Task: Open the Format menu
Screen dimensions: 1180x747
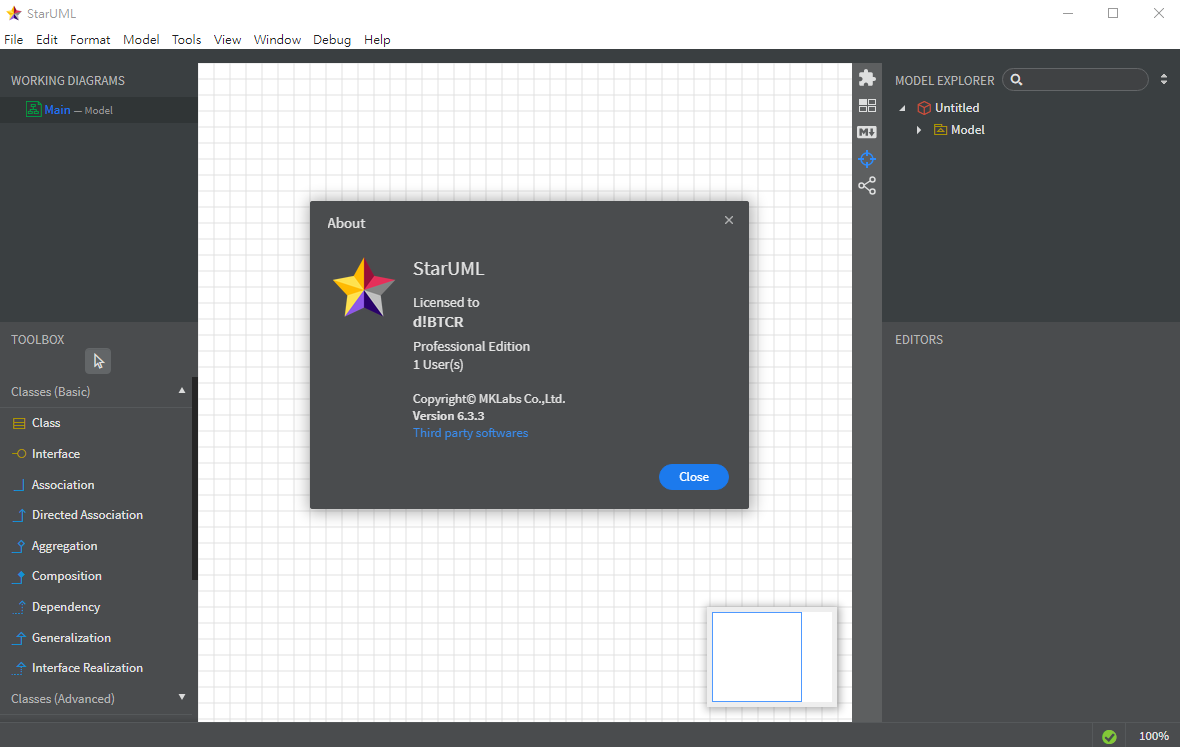Action: click(x=90, y=40)
